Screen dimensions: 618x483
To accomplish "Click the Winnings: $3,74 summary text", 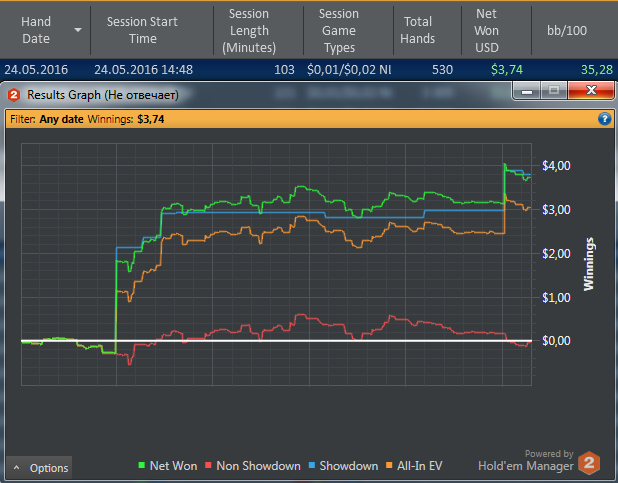I will [x=126, y=119].
